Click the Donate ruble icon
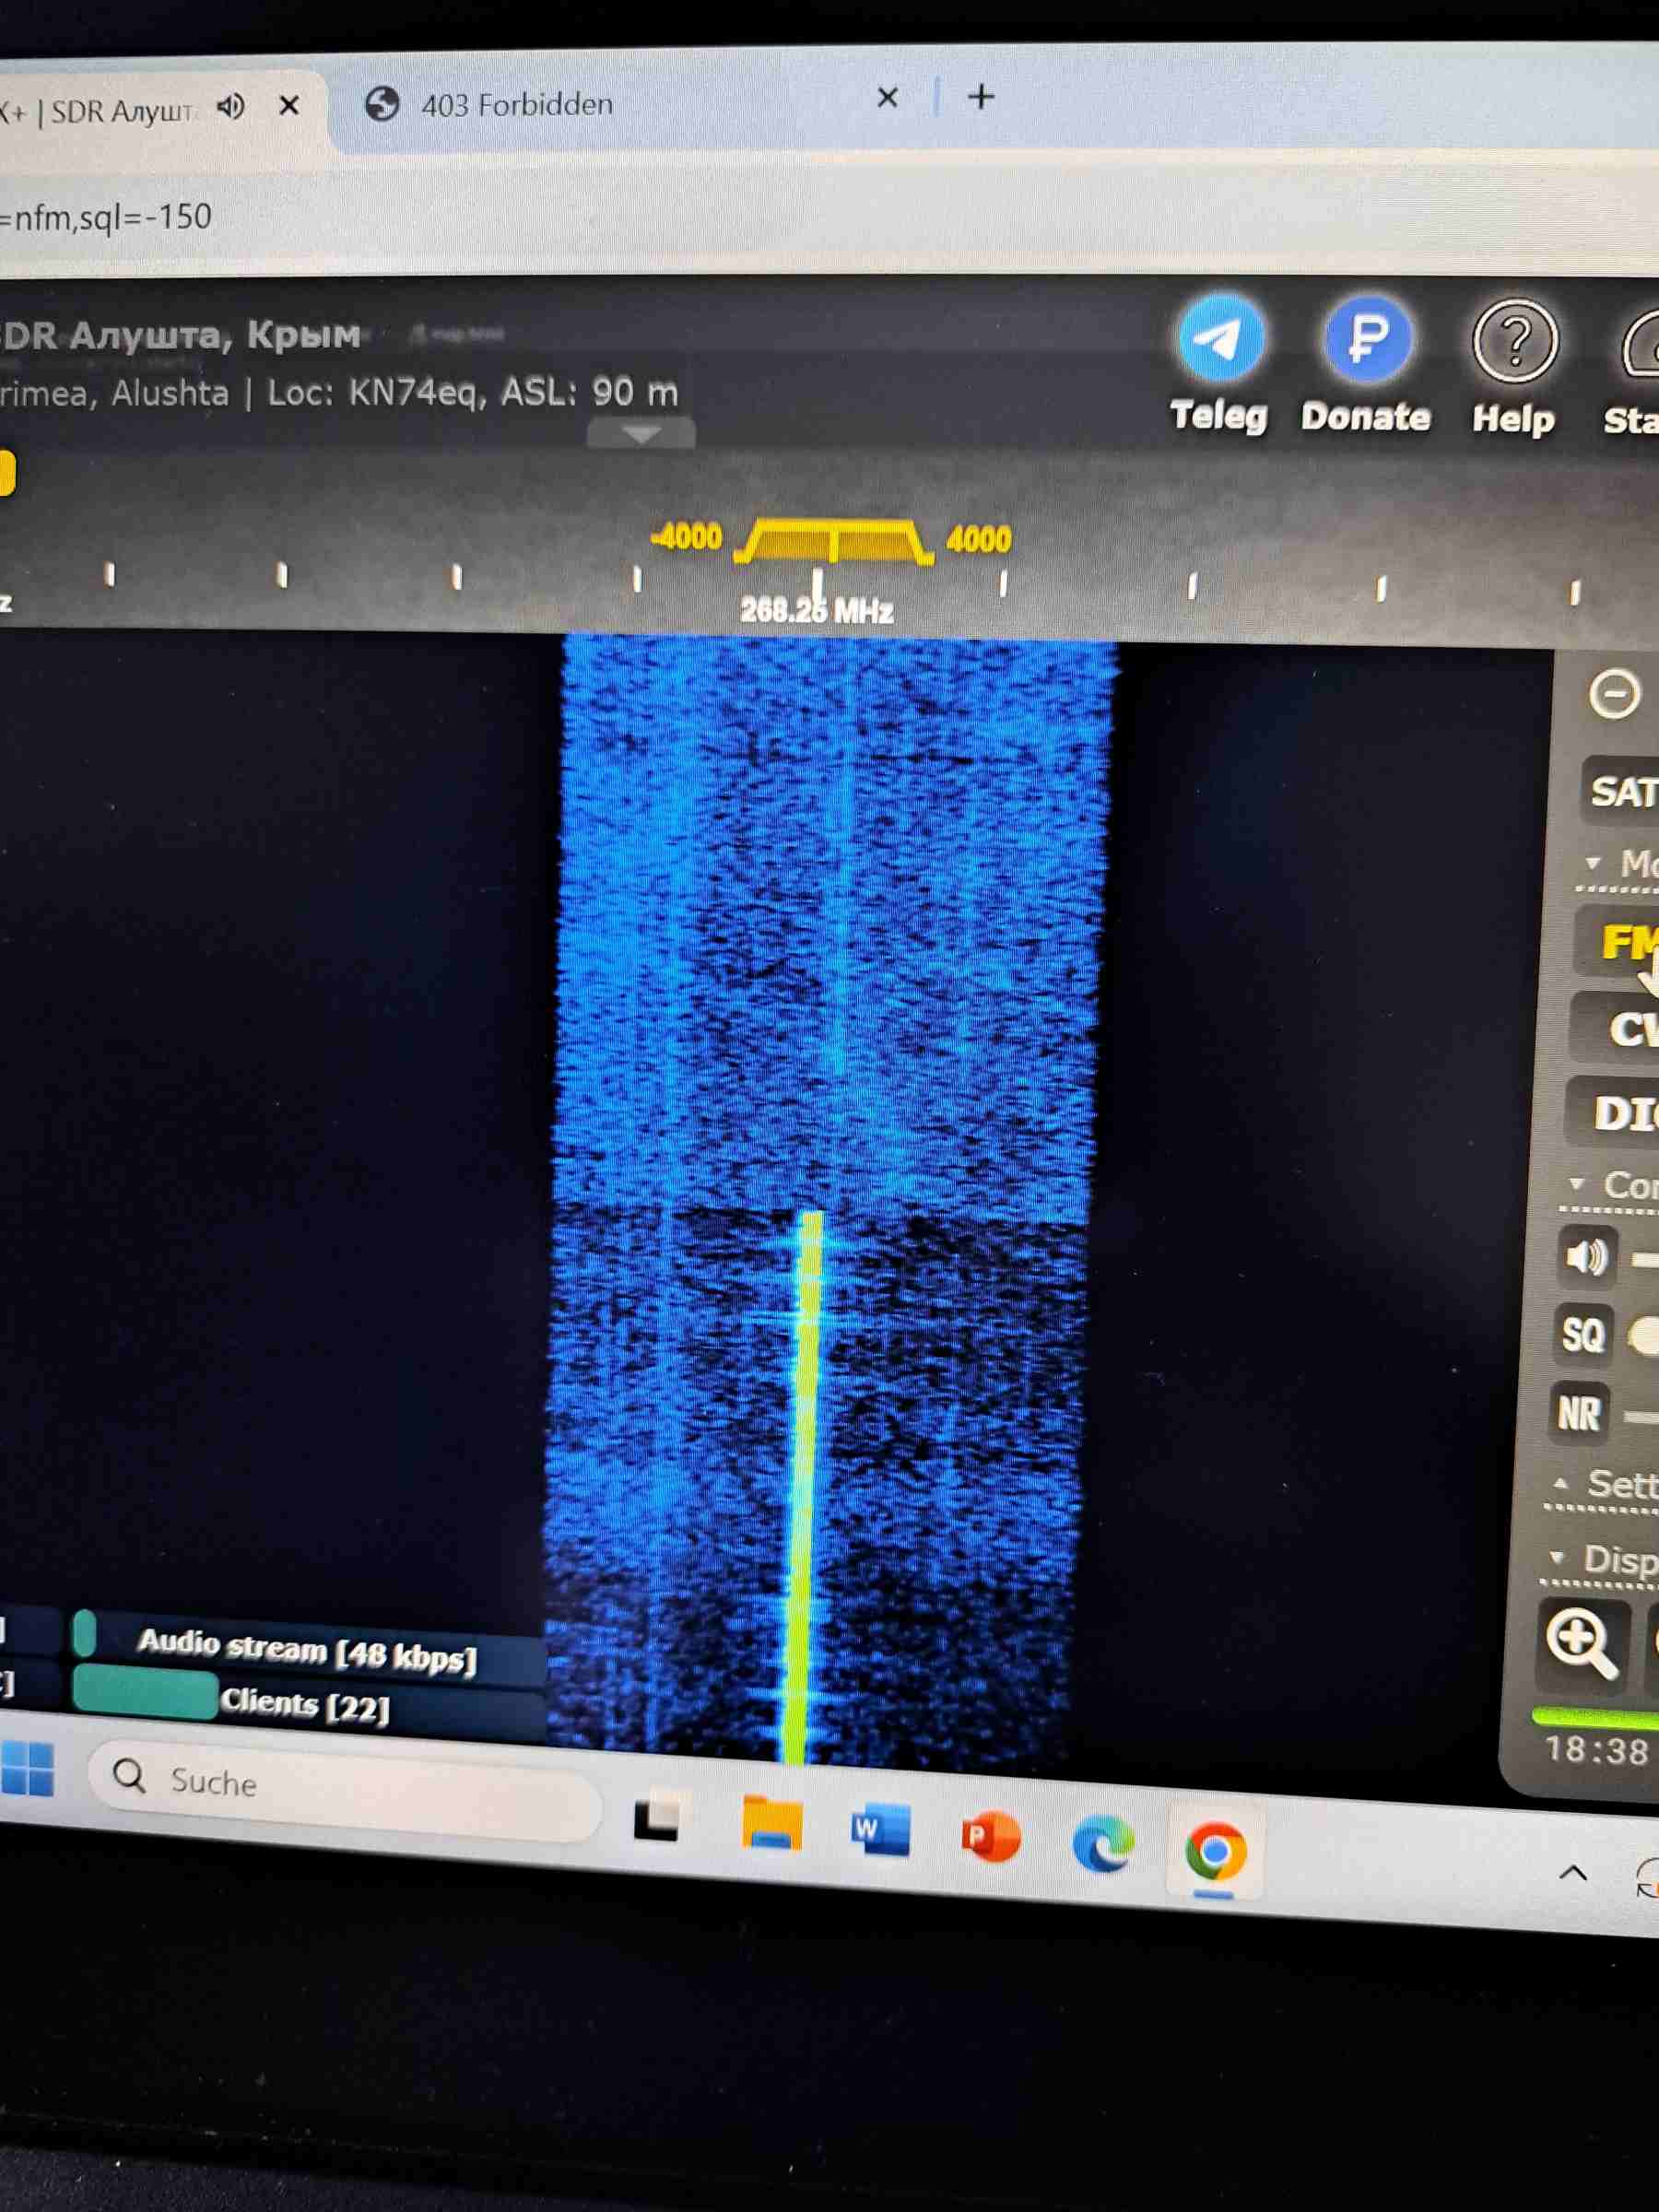 pos(1366,340)
